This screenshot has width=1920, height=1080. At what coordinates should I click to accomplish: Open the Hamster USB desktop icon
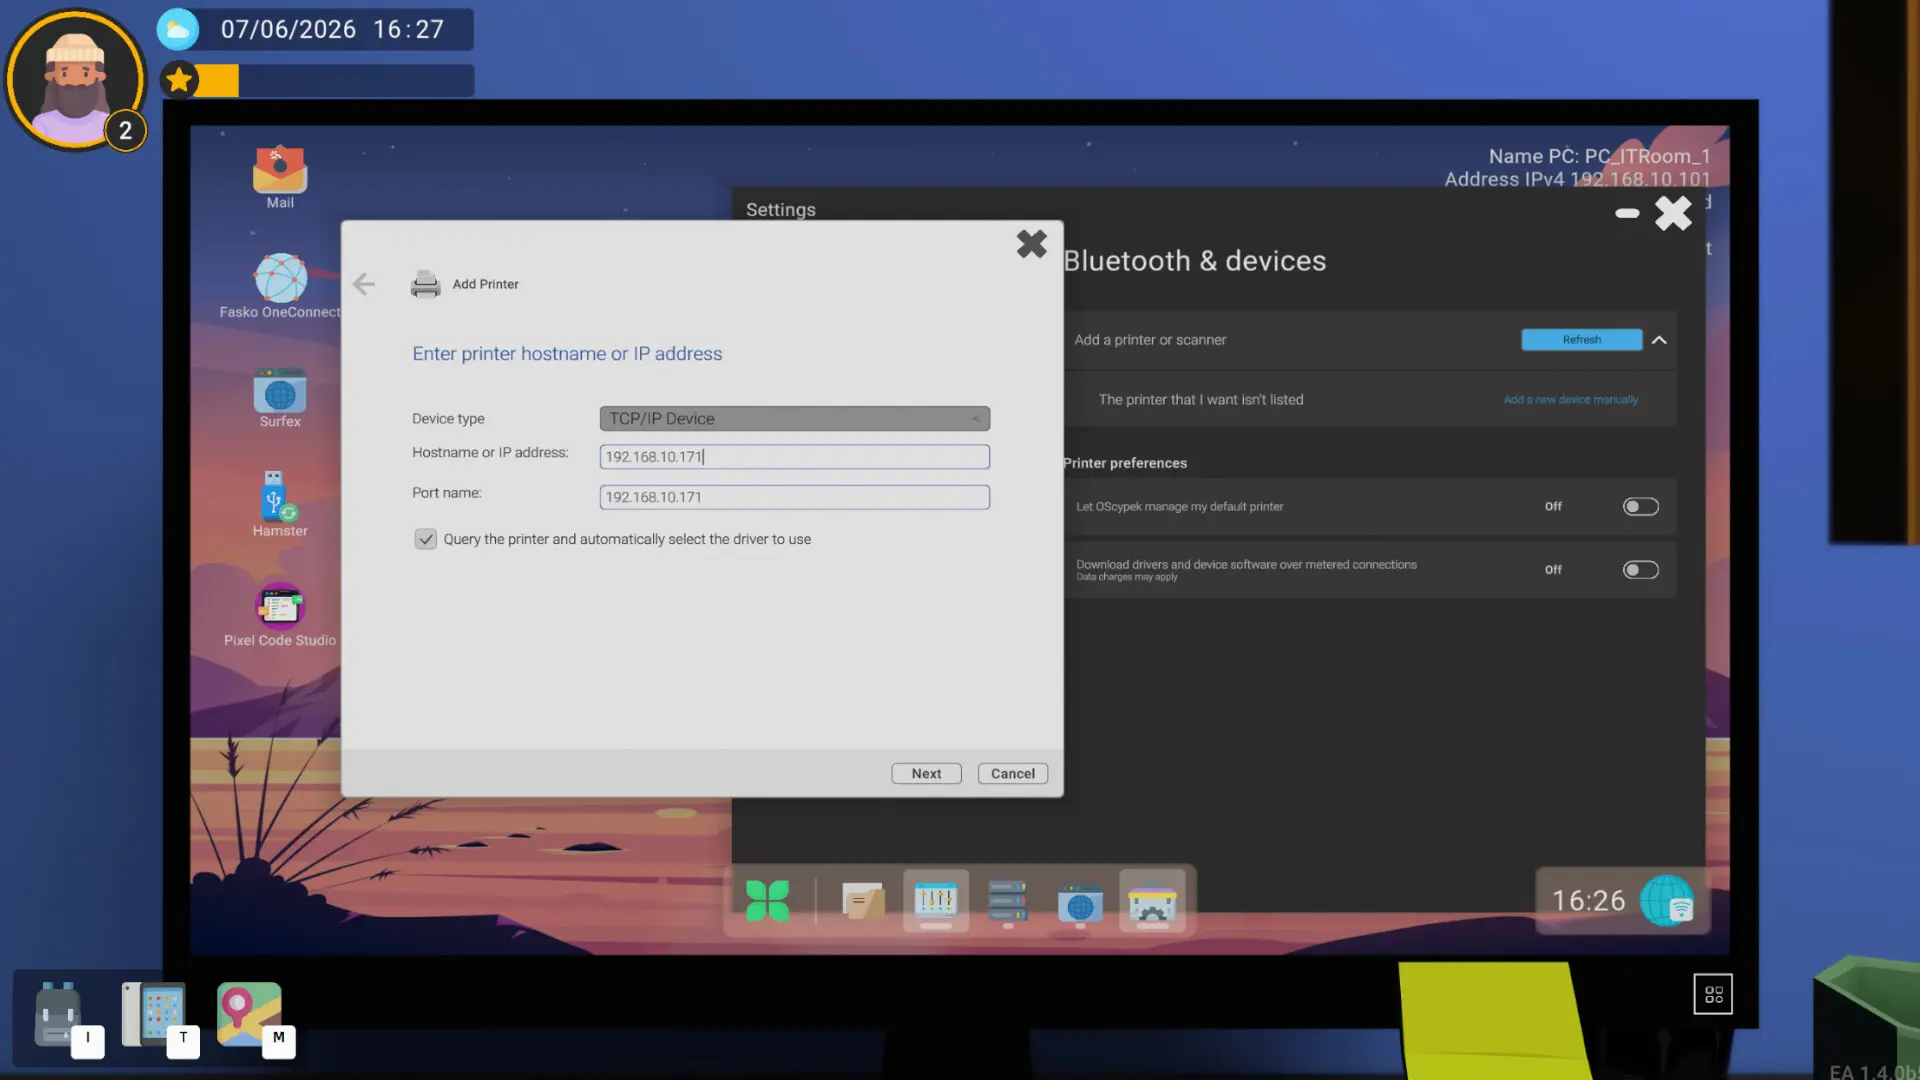pos(280,504)
